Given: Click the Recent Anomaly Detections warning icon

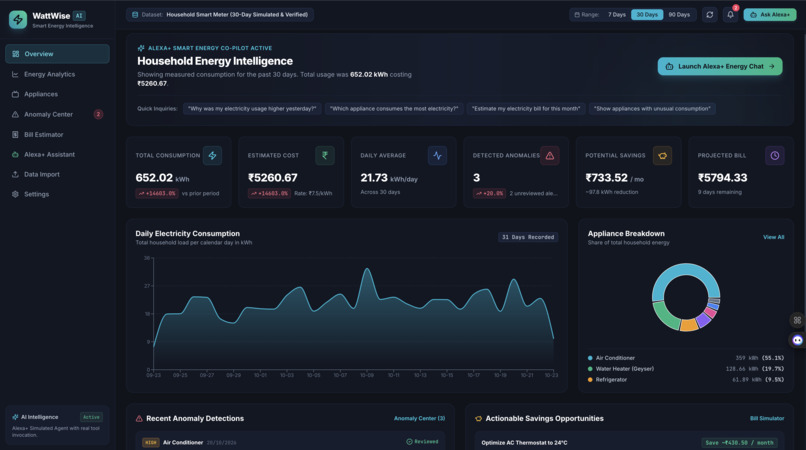Looking at the screenshot, I should 139,419.
